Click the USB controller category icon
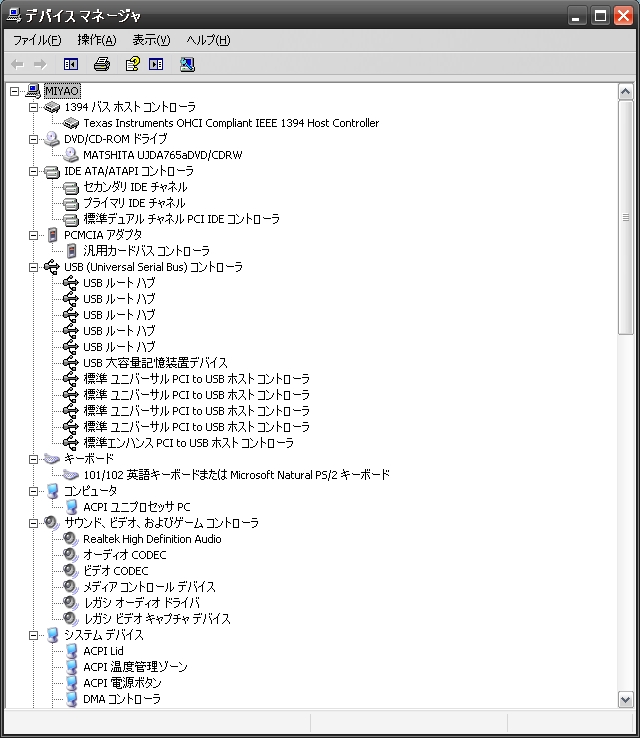Viewport: 640px width, 738px height. [52, 267]
